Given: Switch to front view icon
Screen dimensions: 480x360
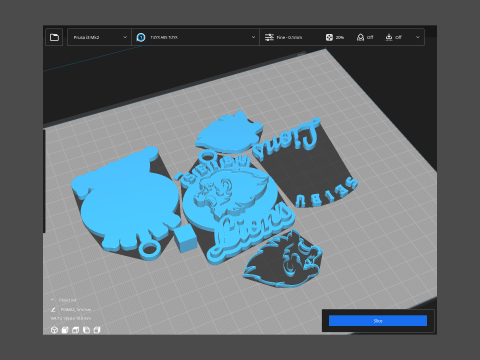Looking at the screenshot, I should click(x=65, y=330).
